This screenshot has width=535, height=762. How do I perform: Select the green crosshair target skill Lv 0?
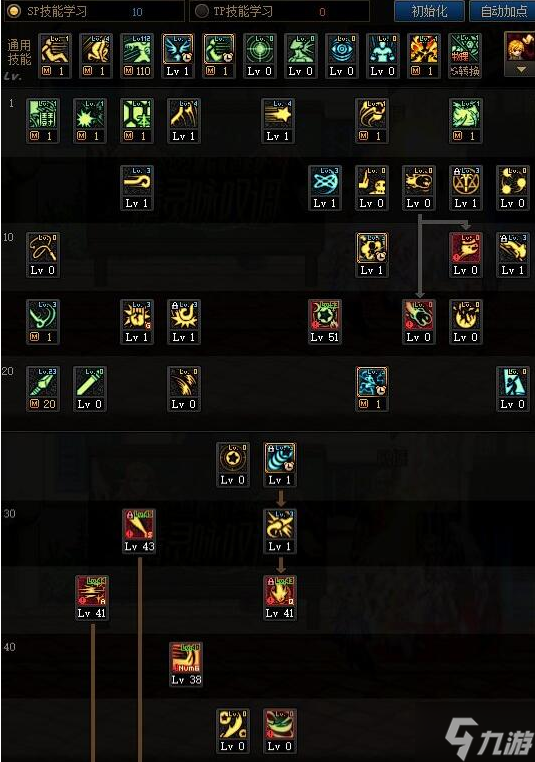click(260, 56)
